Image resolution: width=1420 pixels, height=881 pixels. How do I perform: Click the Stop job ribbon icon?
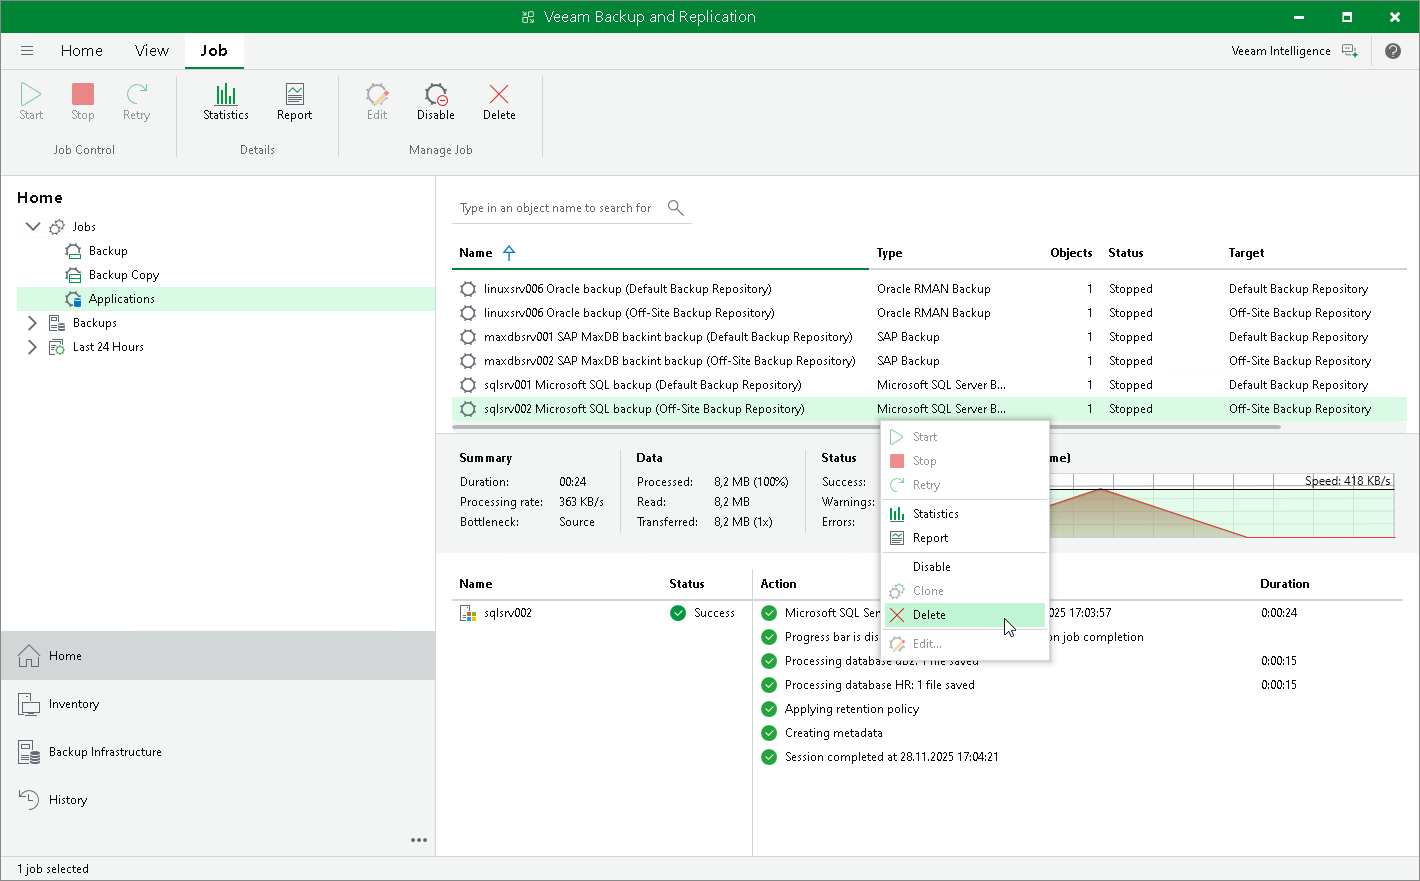click(x=83, y=94)
